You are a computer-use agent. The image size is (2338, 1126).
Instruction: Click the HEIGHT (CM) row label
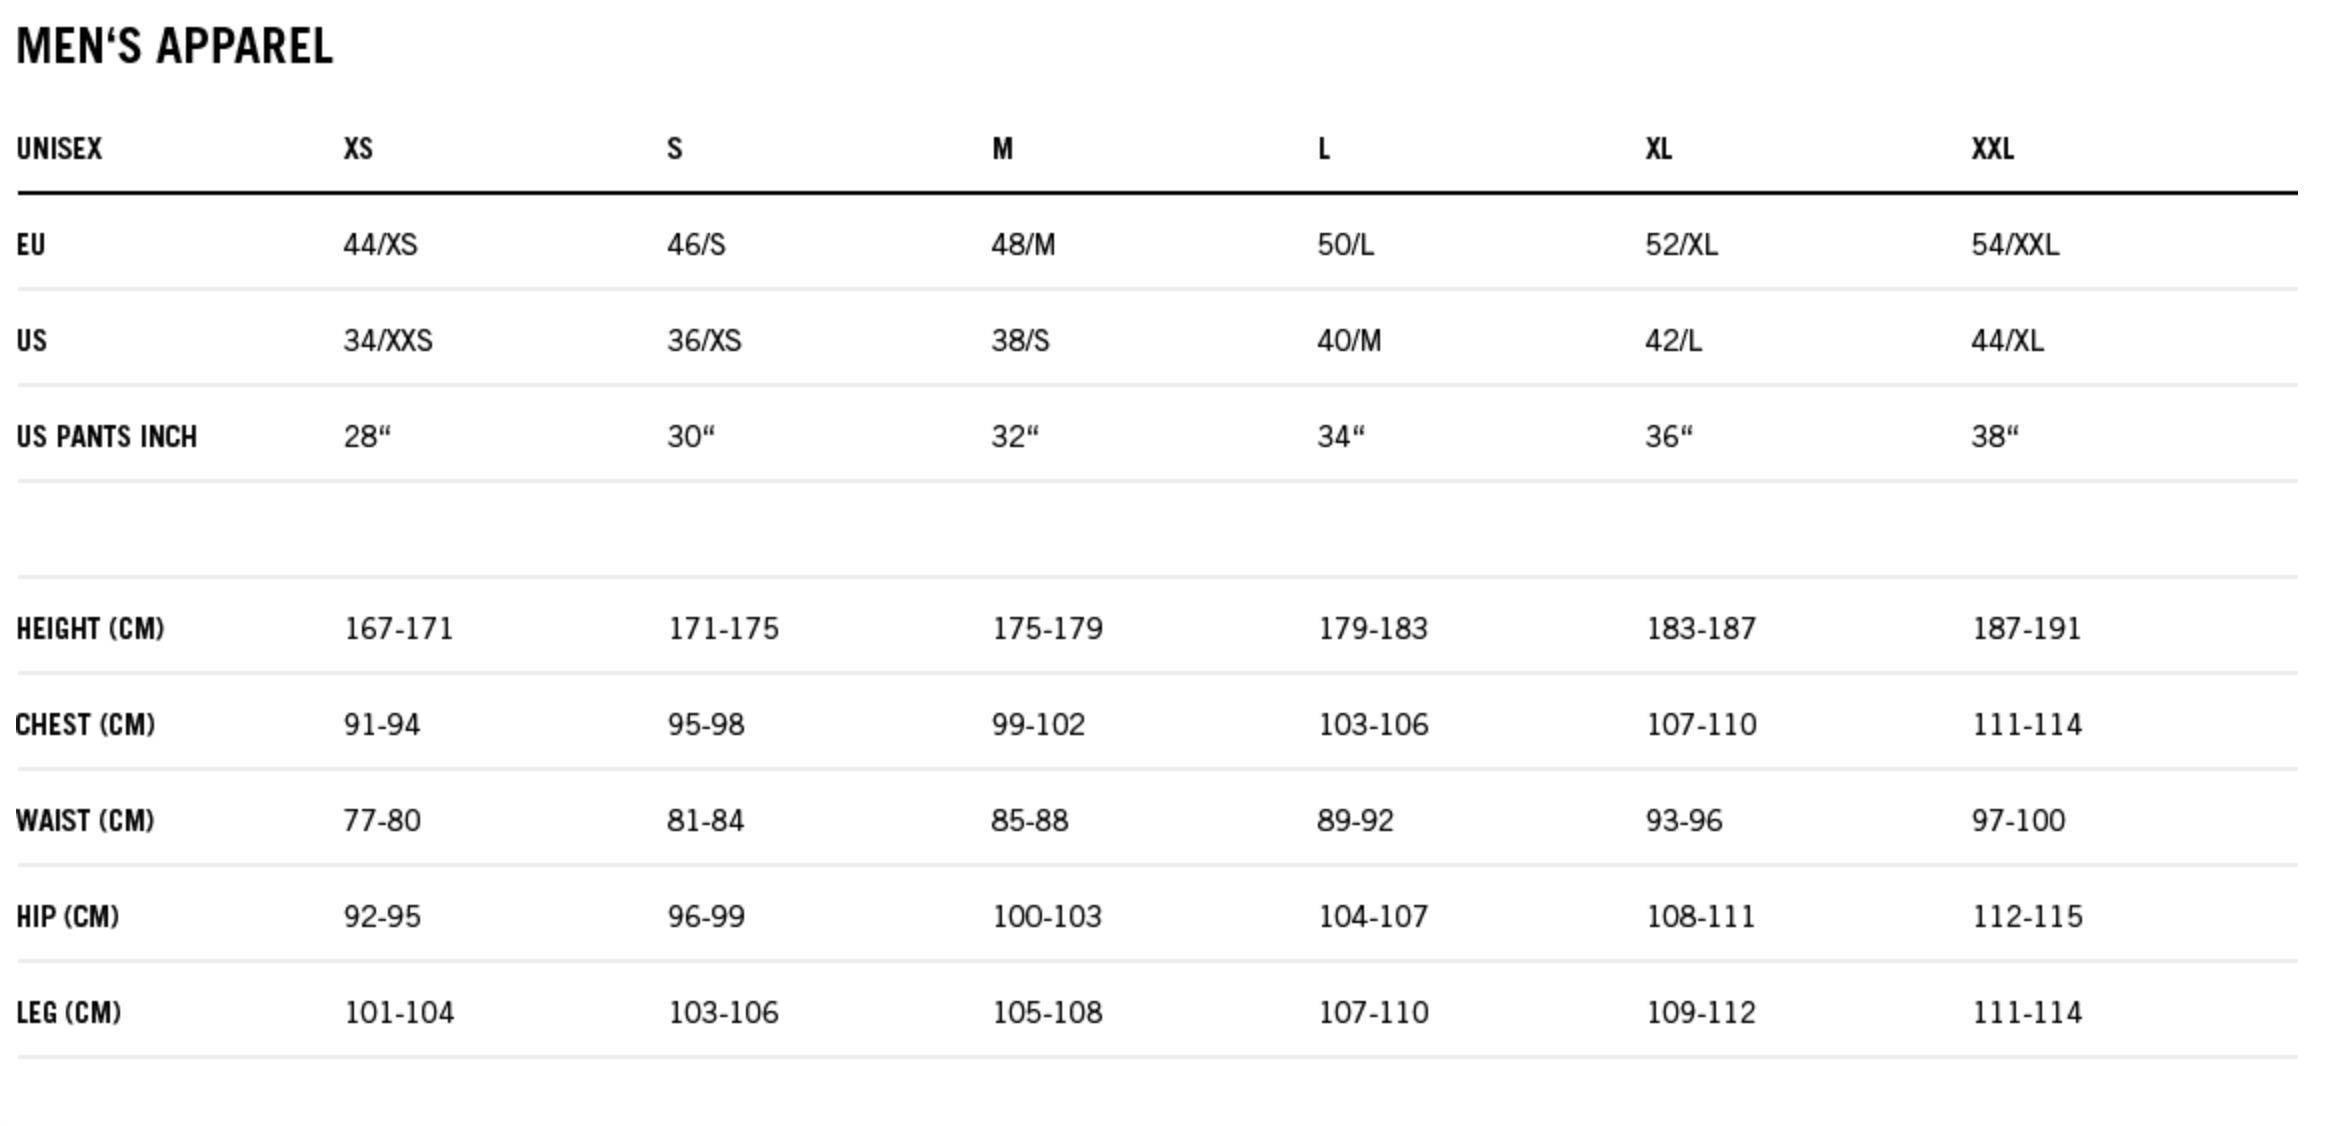click(90, 629)
